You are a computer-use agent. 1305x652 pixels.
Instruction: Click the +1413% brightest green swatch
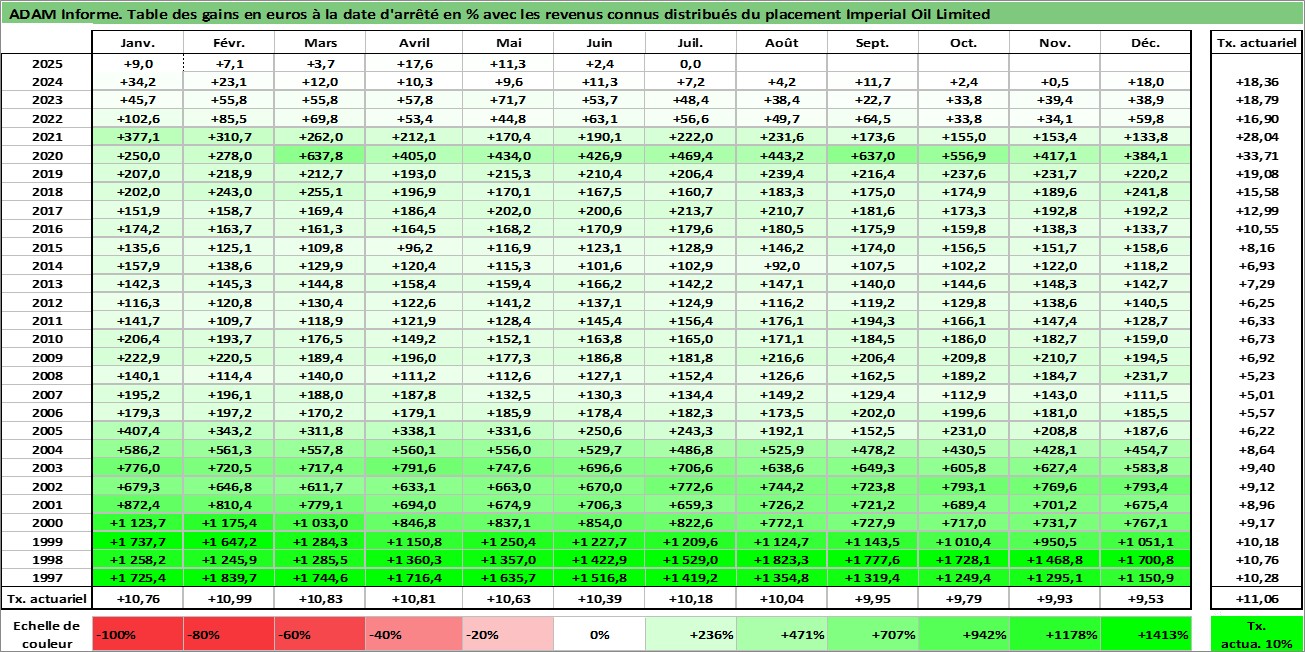click(1144, 634)
